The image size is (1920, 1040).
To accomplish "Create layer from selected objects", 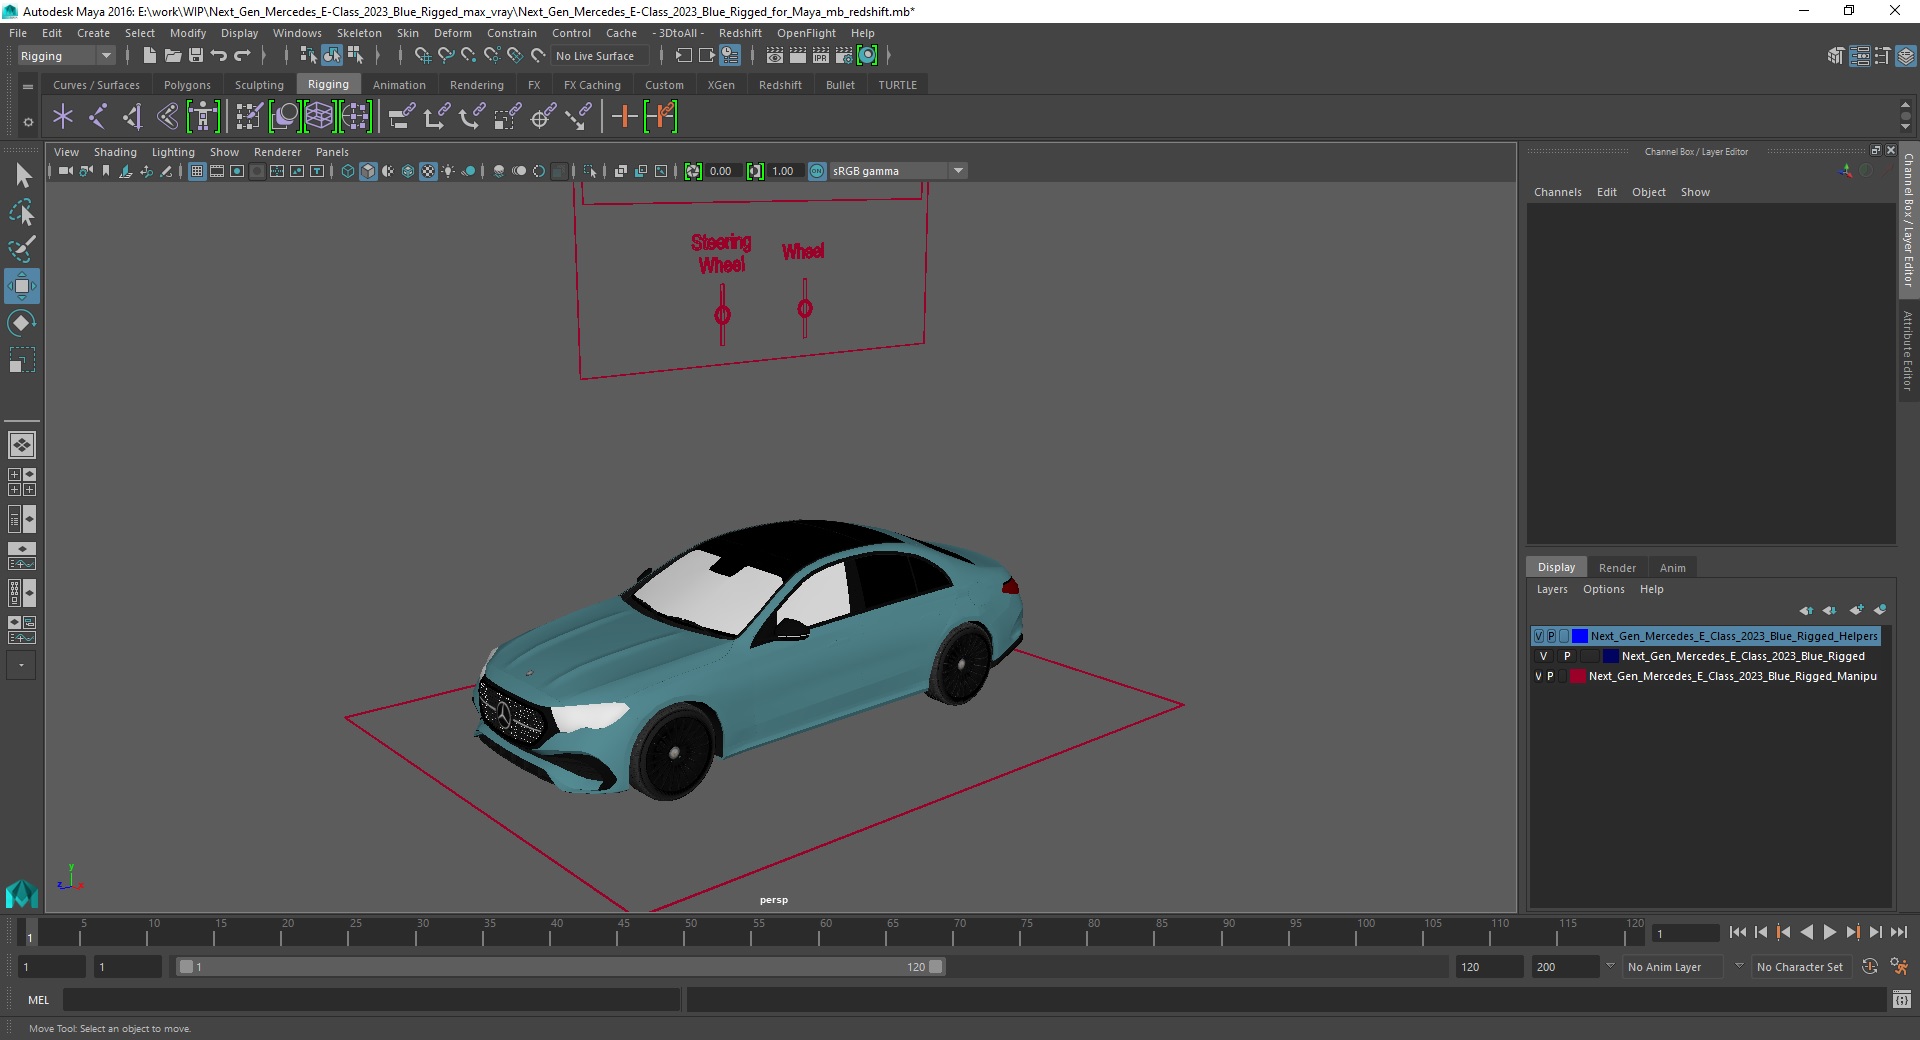I will (x=1880, y=610).
